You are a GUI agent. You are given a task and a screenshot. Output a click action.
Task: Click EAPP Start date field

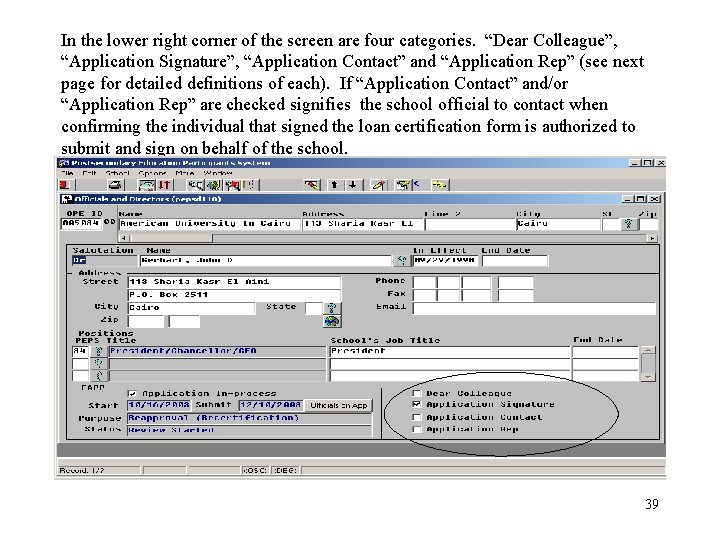tap(159, 405)
